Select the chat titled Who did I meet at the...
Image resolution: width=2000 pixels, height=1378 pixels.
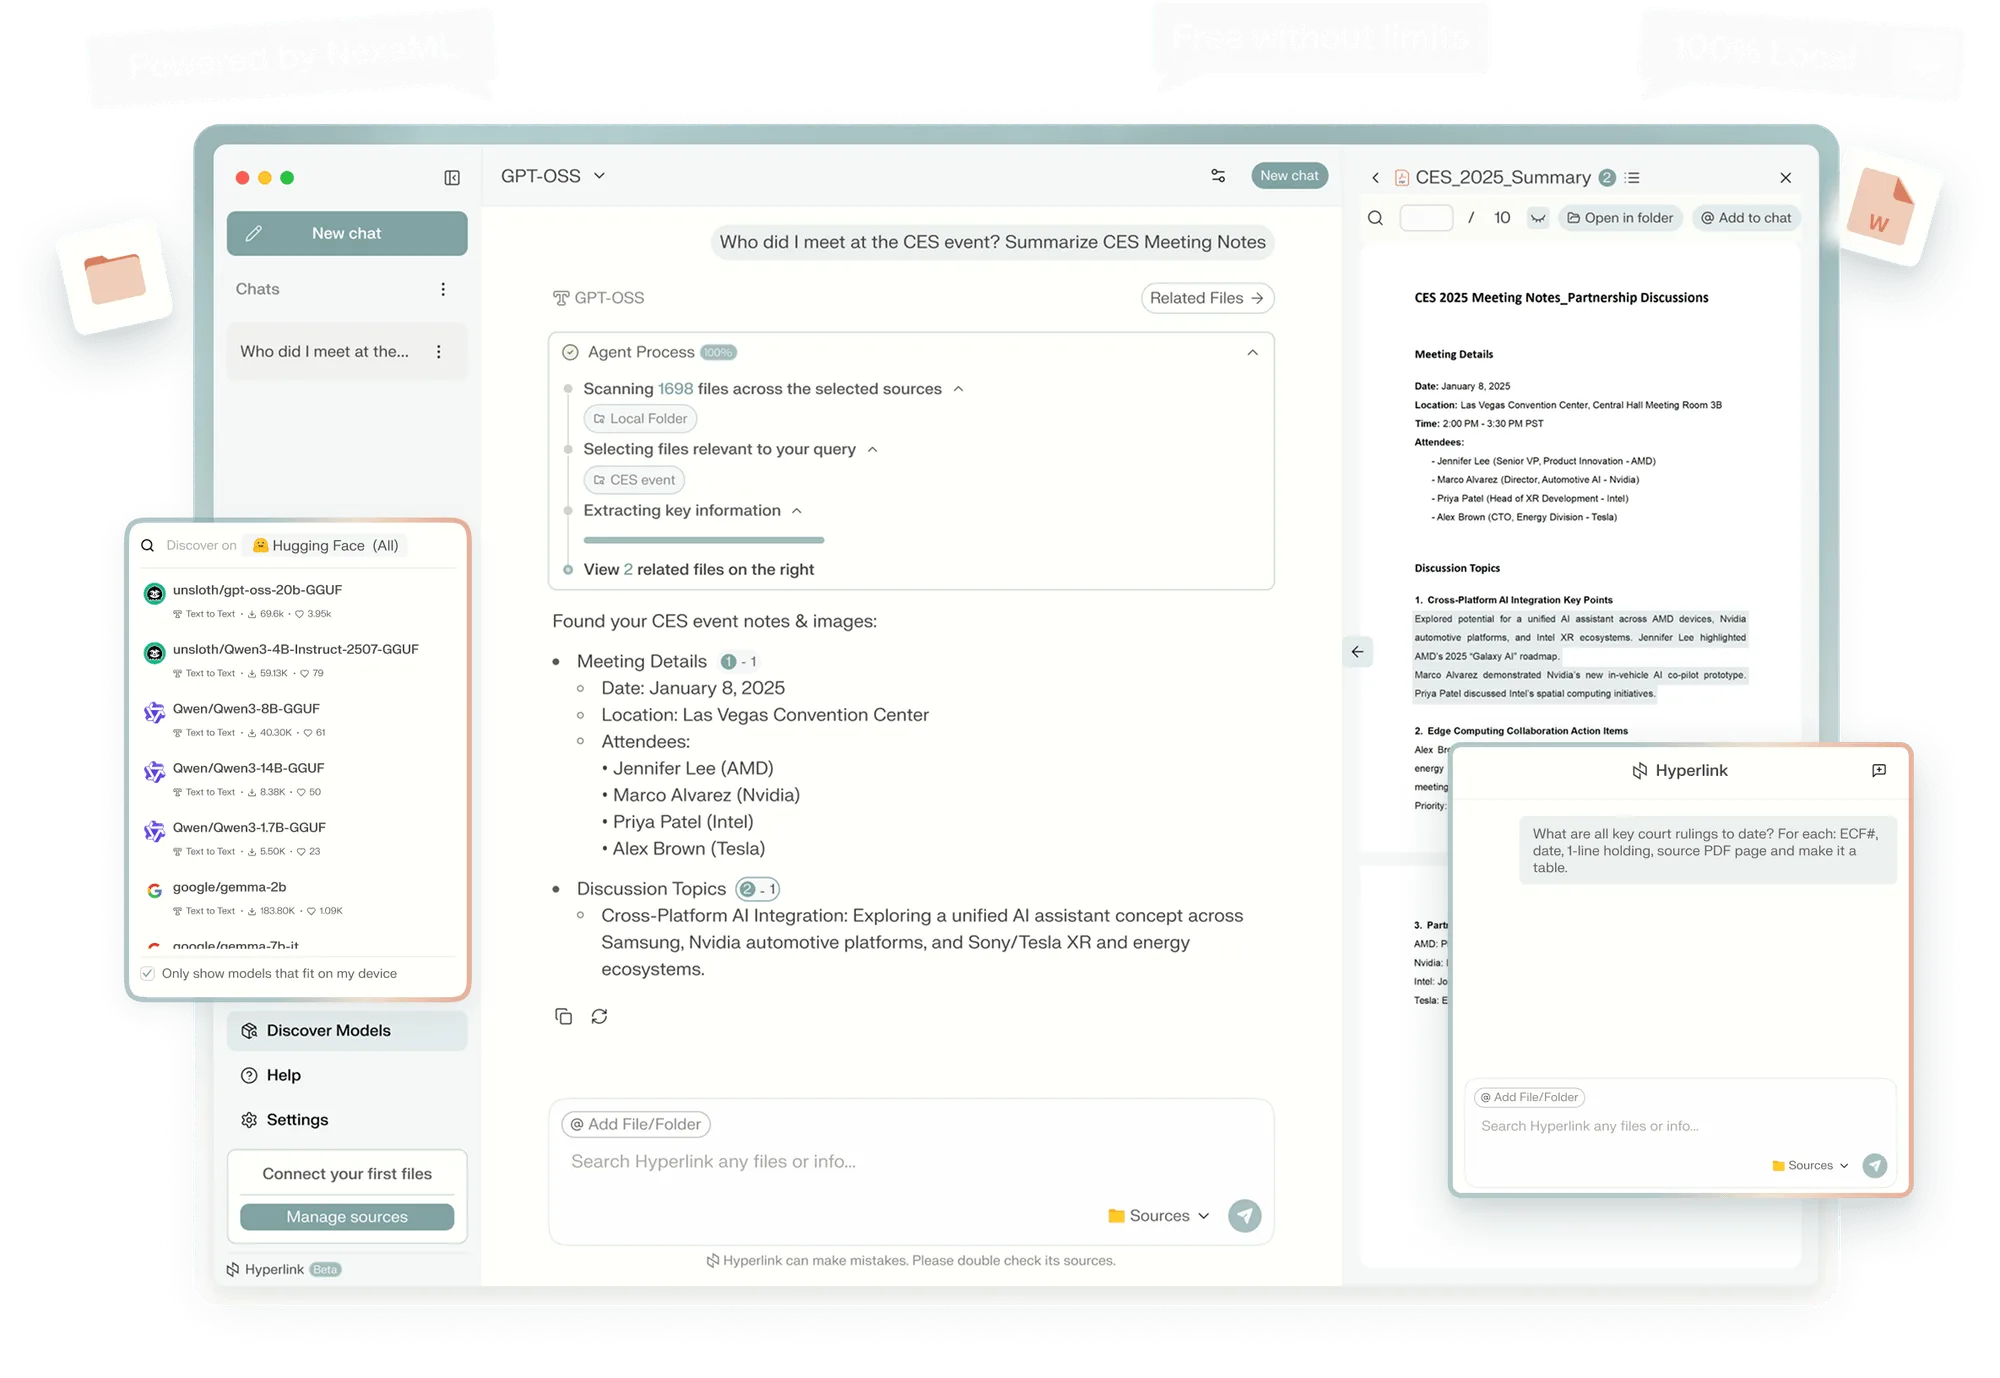(x=324, y=351)
